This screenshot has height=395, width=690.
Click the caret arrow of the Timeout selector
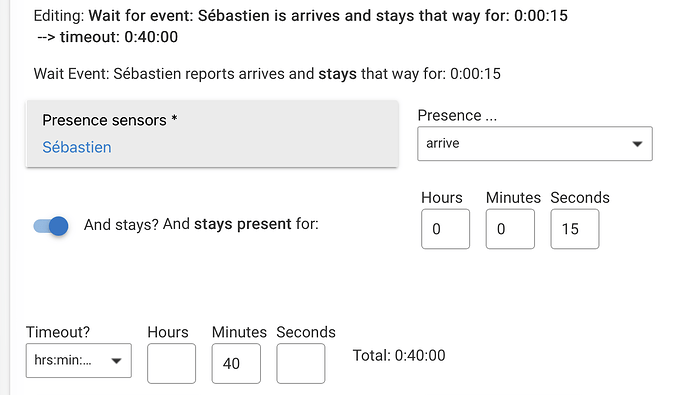pyautogui.click(x=116, y=361)
